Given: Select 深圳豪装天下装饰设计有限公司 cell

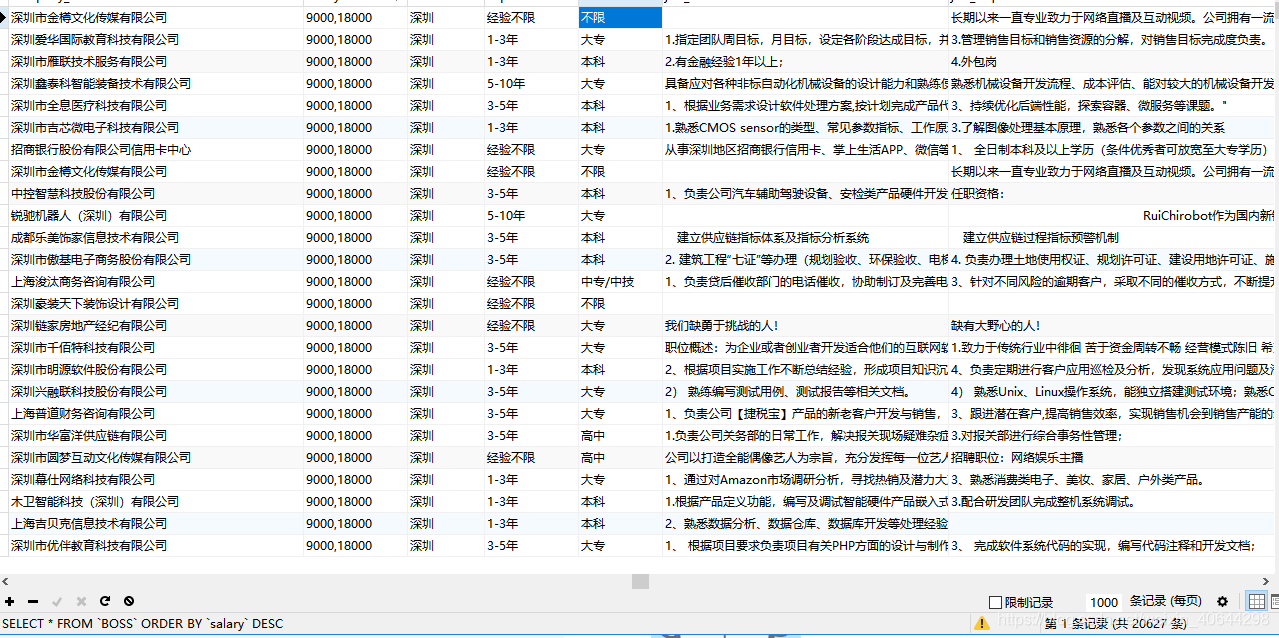Looking at the screenshot, I should coord(155,303).
